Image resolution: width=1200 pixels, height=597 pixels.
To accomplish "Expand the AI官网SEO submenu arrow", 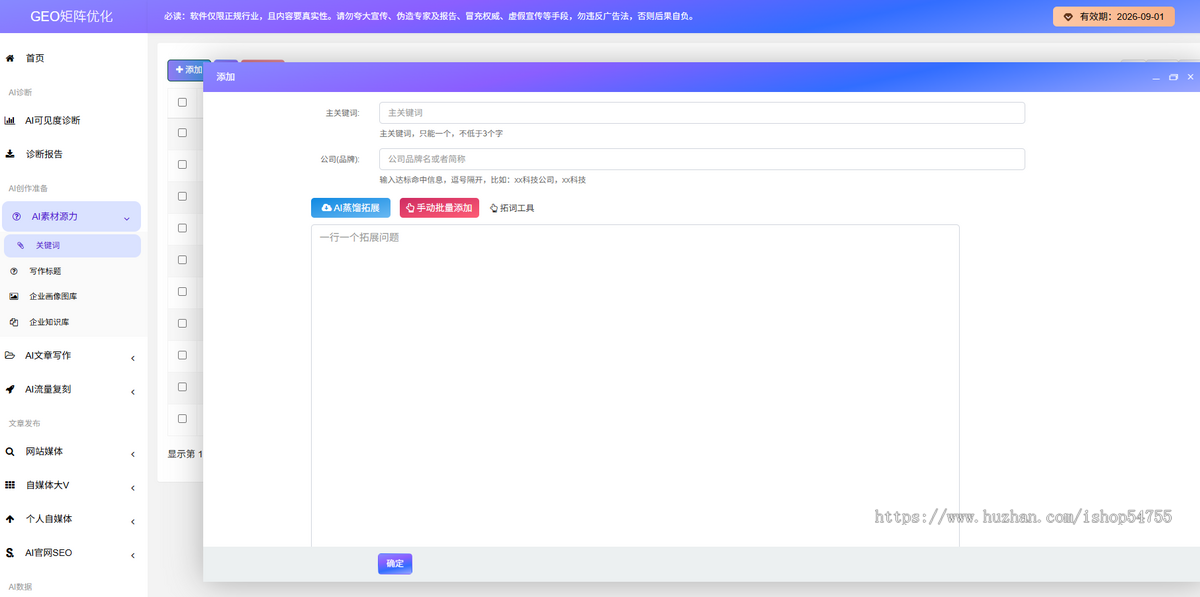I will [133, 555].
